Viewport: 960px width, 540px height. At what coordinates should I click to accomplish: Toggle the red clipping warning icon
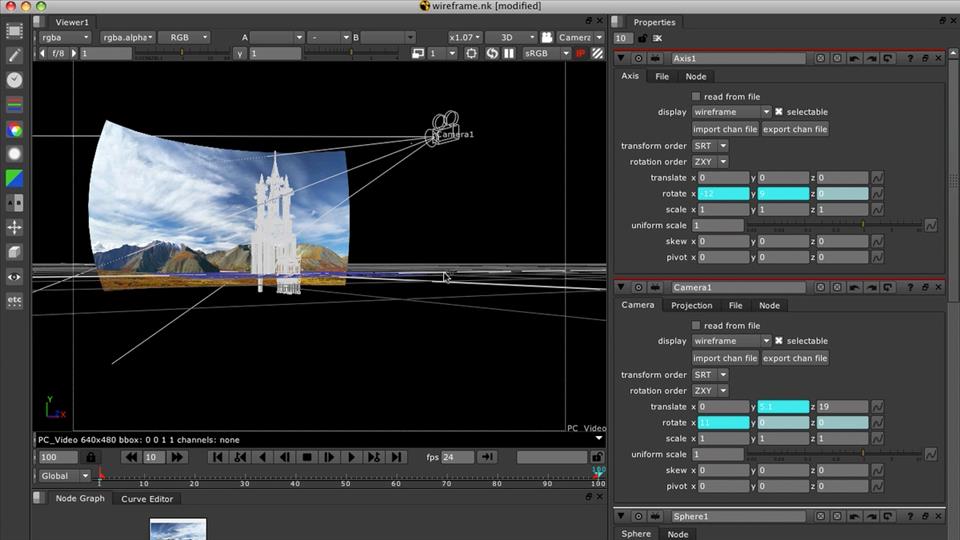[x=580, y=53]
